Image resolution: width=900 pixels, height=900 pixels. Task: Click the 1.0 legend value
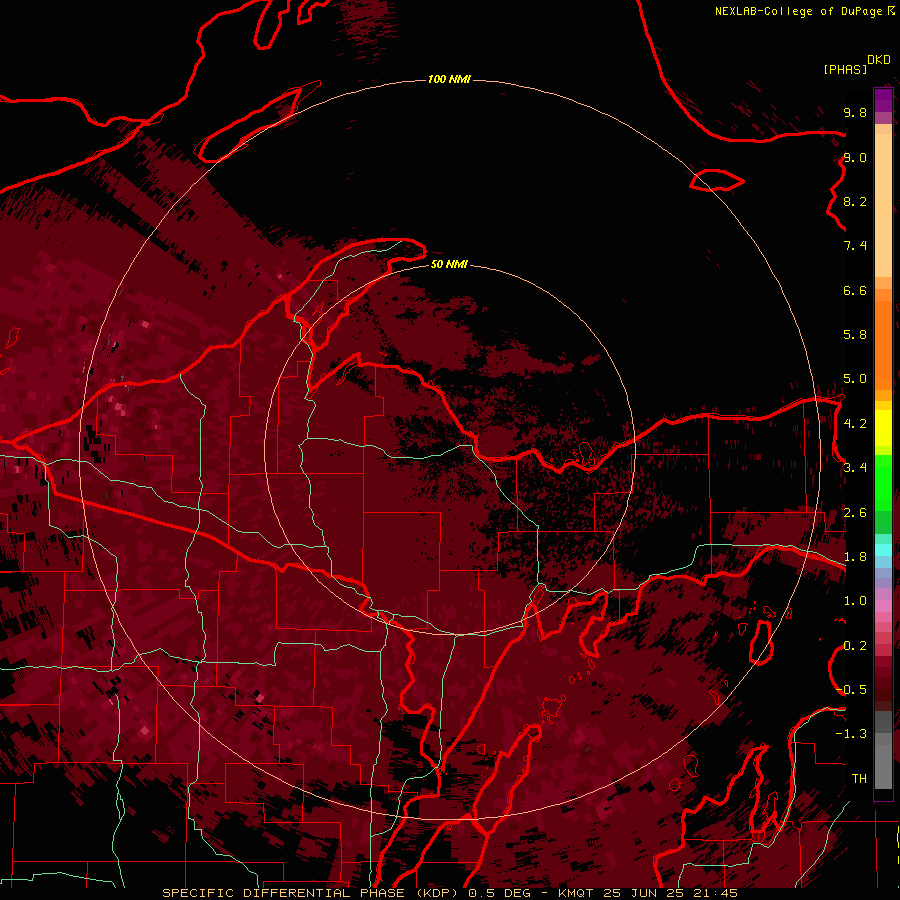click(x=855, y=601)
